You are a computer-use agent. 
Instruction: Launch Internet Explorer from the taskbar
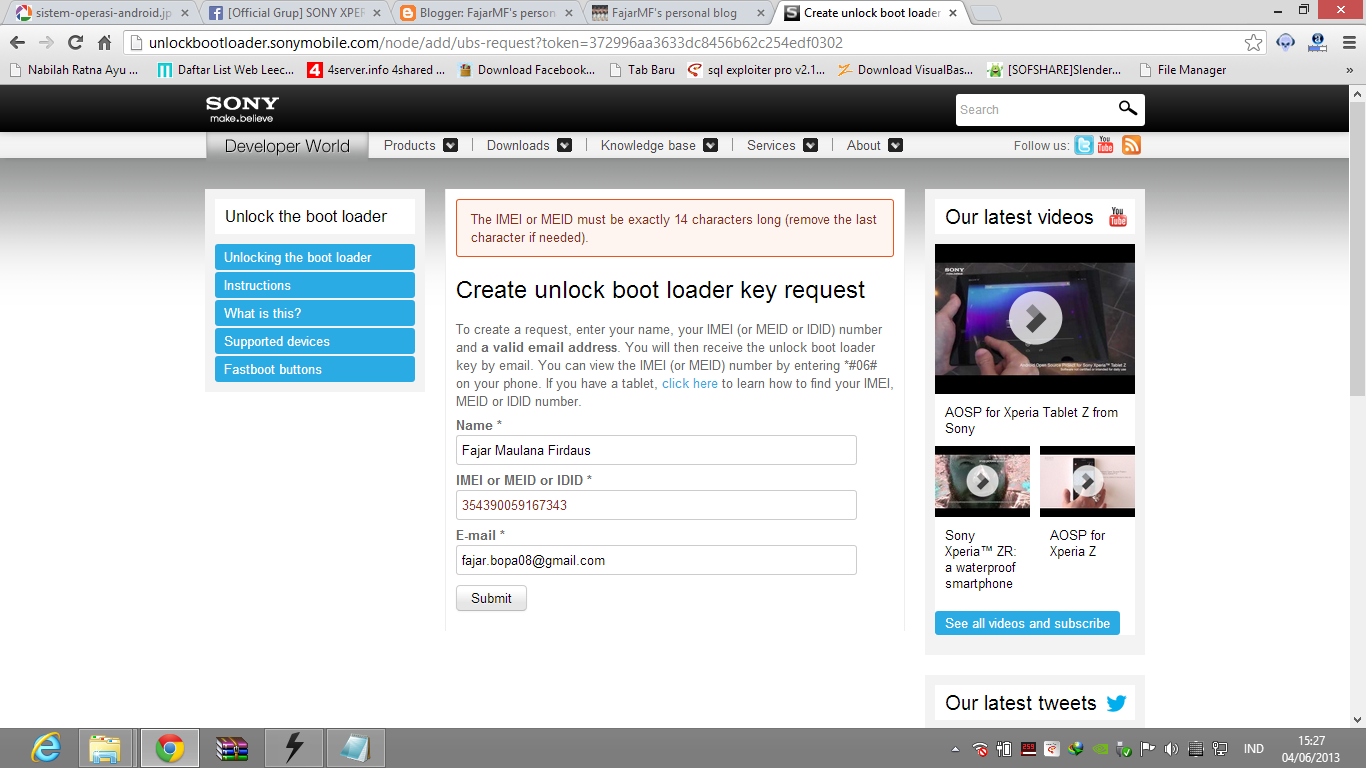(x=45, y=748)
